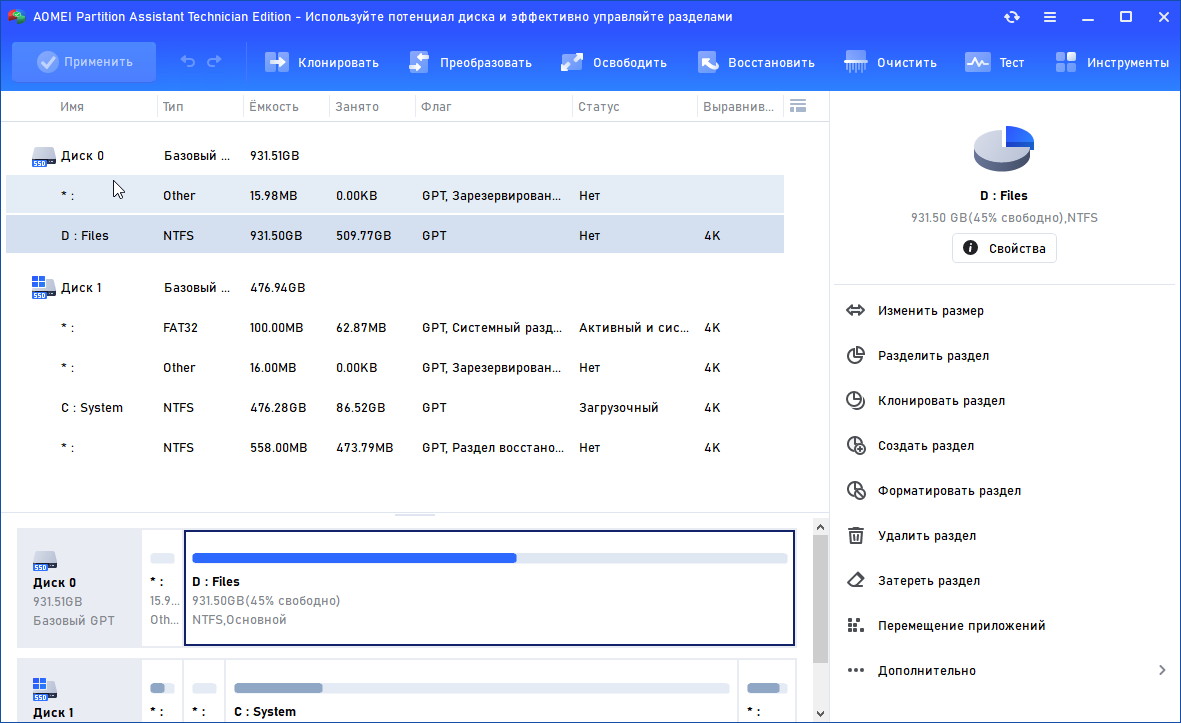Click the Диск 0 drive icon in list

click(44, 157)
